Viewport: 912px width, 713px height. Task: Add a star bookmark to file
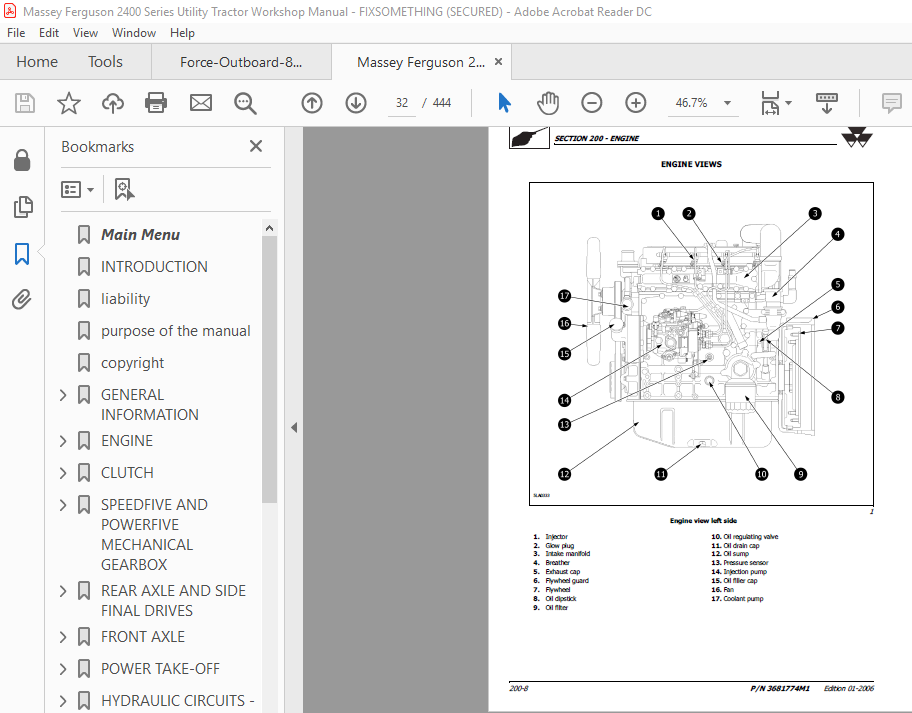pos(69,103)
